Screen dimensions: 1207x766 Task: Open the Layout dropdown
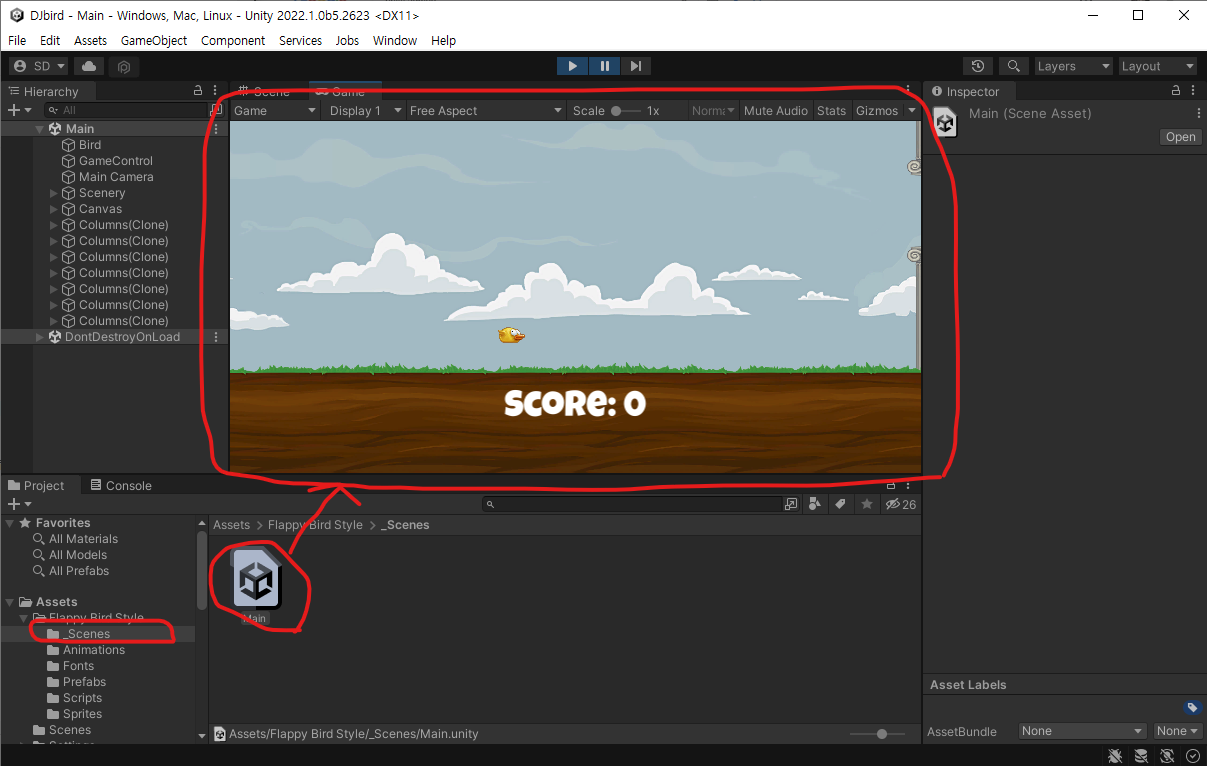[1158, 66]
